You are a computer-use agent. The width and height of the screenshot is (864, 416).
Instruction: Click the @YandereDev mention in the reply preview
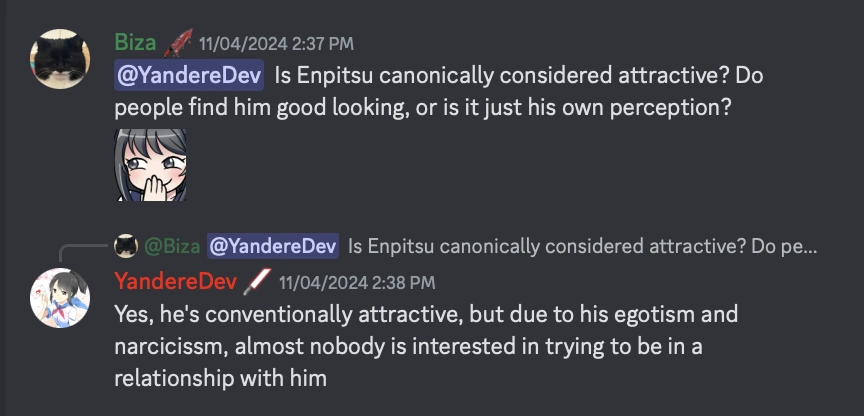273,246
